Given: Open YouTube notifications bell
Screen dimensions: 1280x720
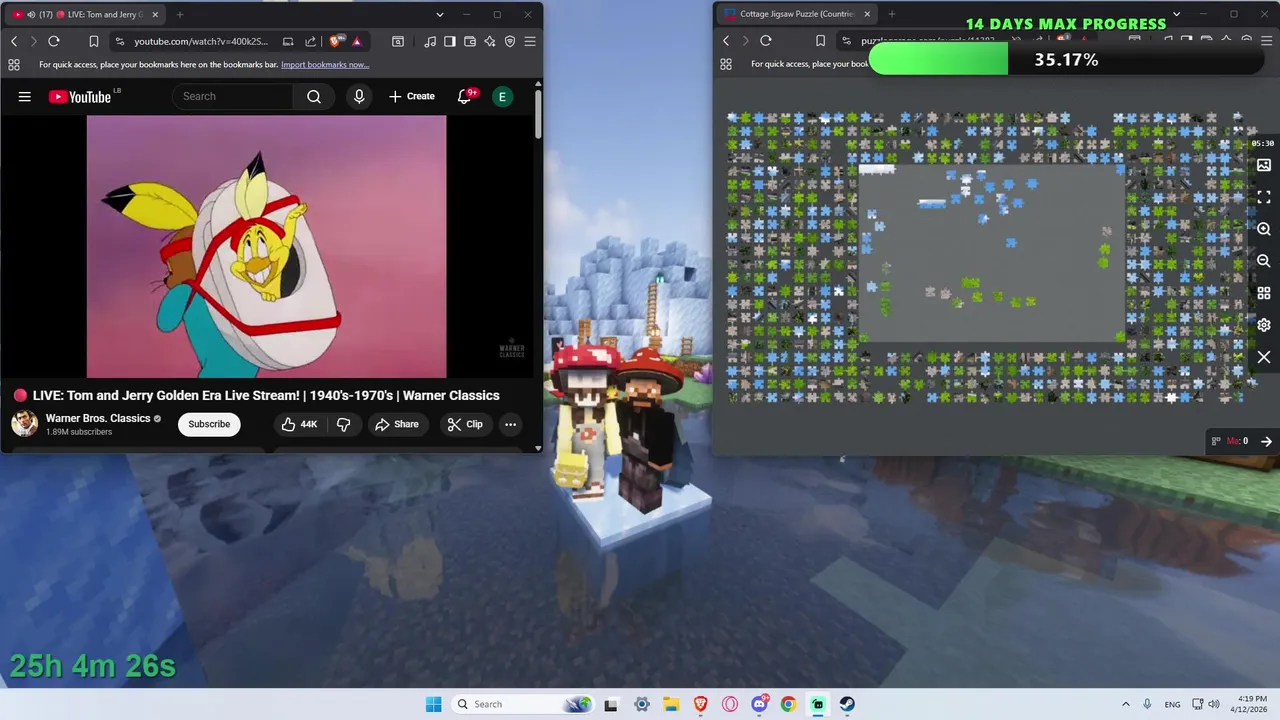Looking at the screenshot, I should (x=464, y=96).
